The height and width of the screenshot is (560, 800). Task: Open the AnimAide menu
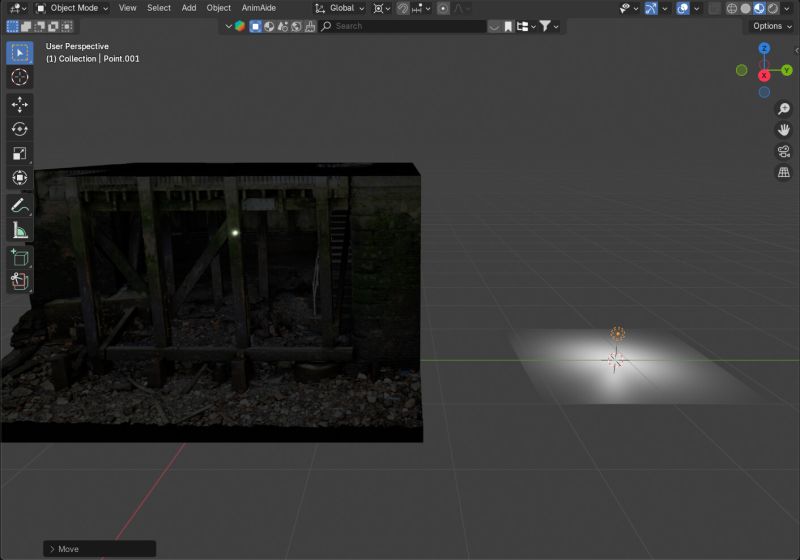coord(259,8)
